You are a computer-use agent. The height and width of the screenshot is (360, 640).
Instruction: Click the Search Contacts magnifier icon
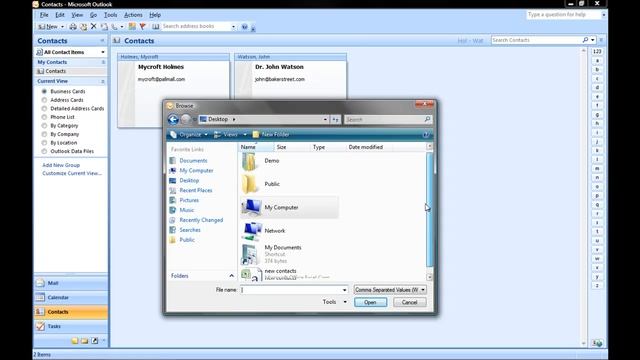point(585,40)
